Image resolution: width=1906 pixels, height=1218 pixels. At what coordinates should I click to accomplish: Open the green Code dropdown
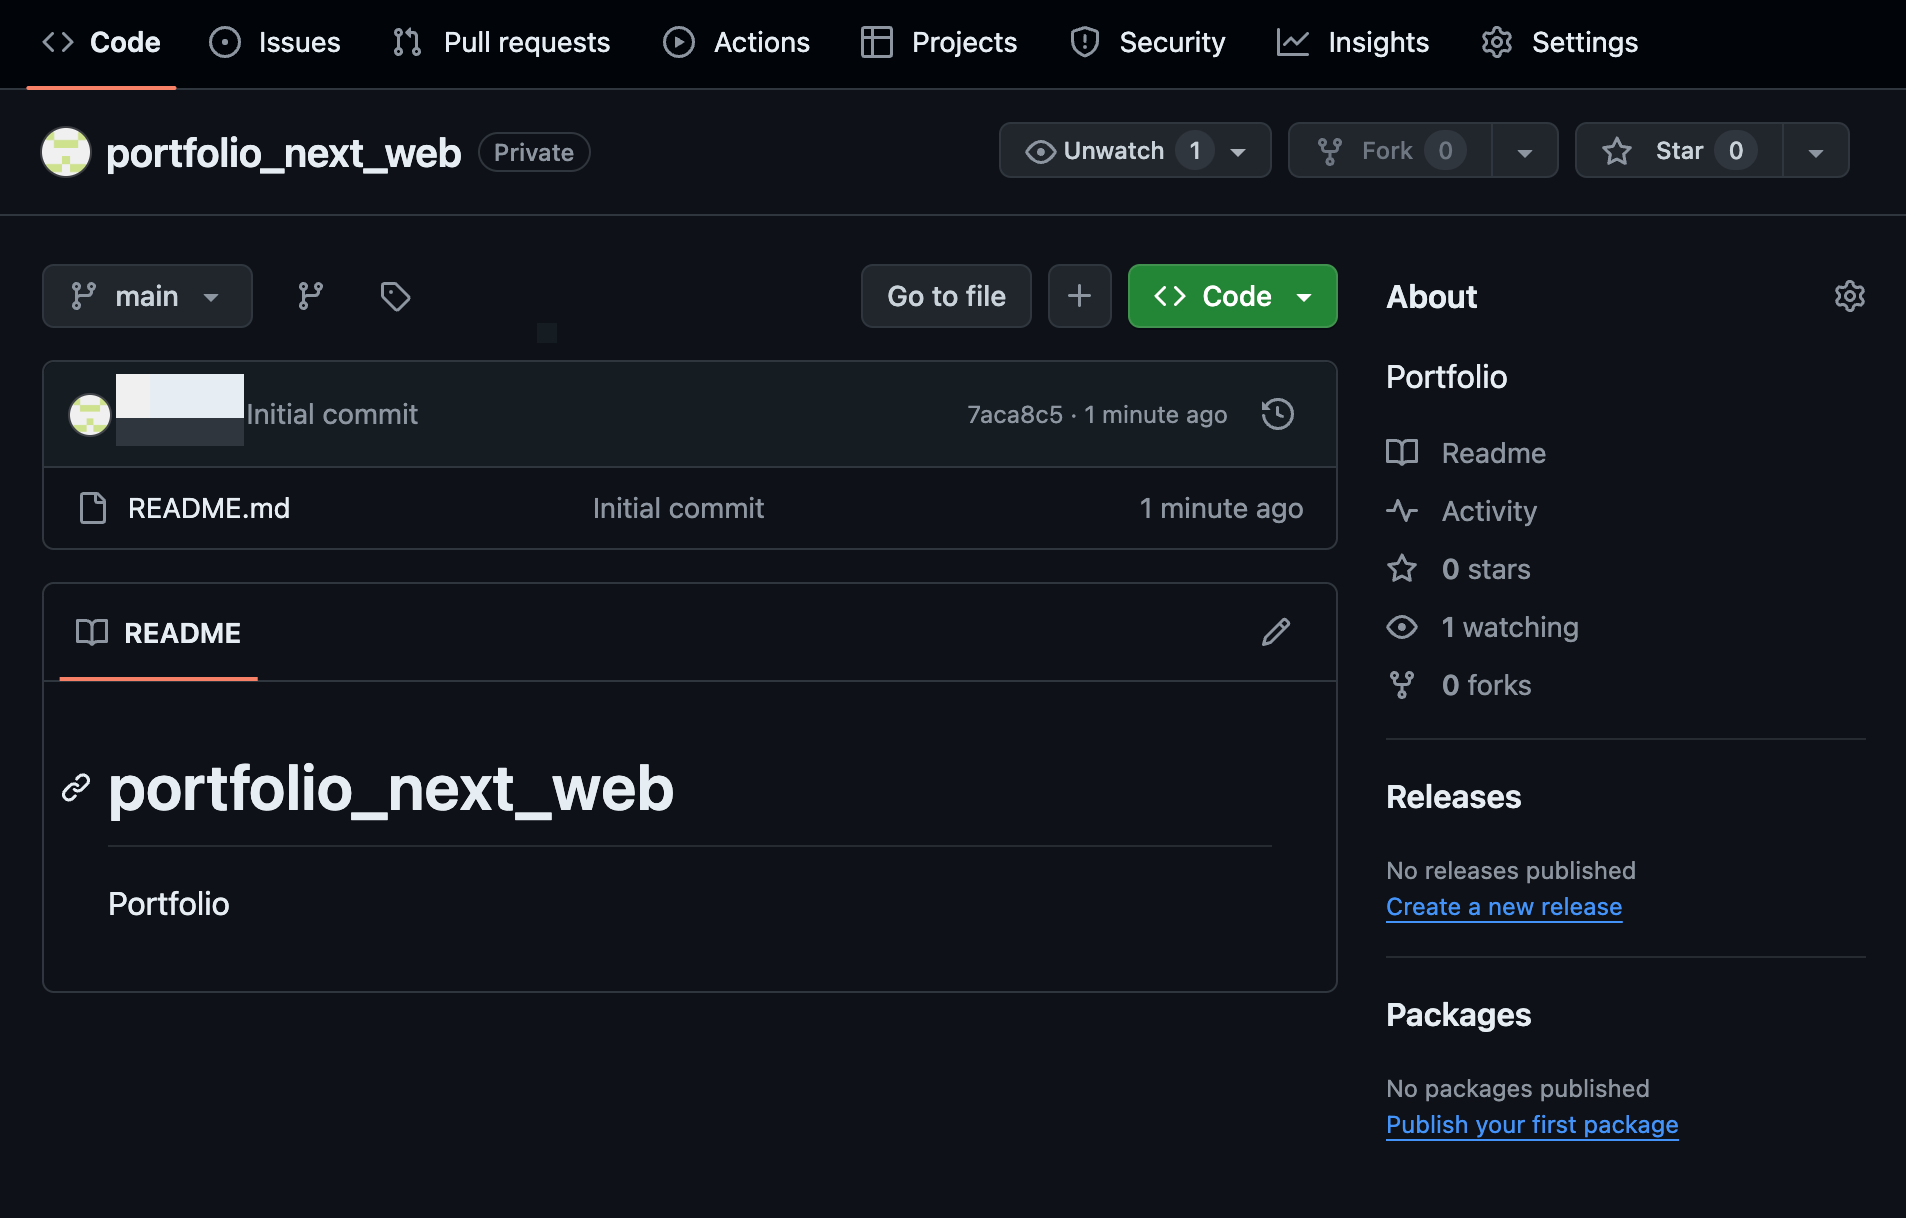click(1232, 296)
